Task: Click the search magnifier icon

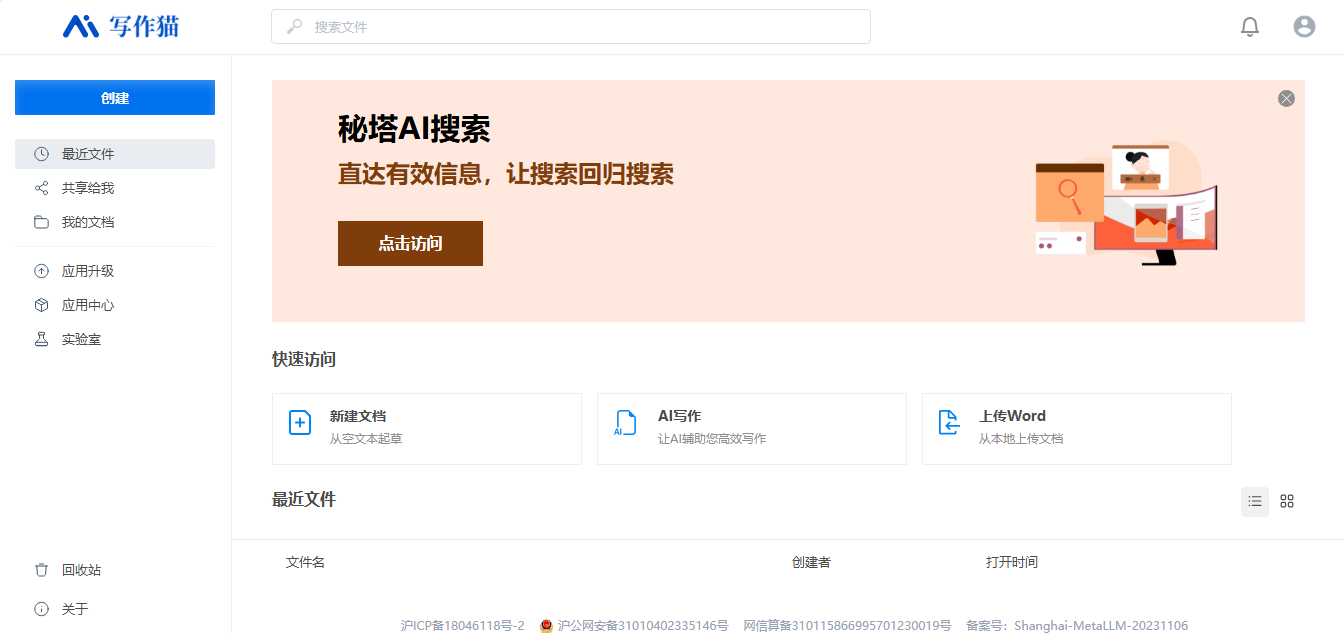Action: (x=295, y=27)
